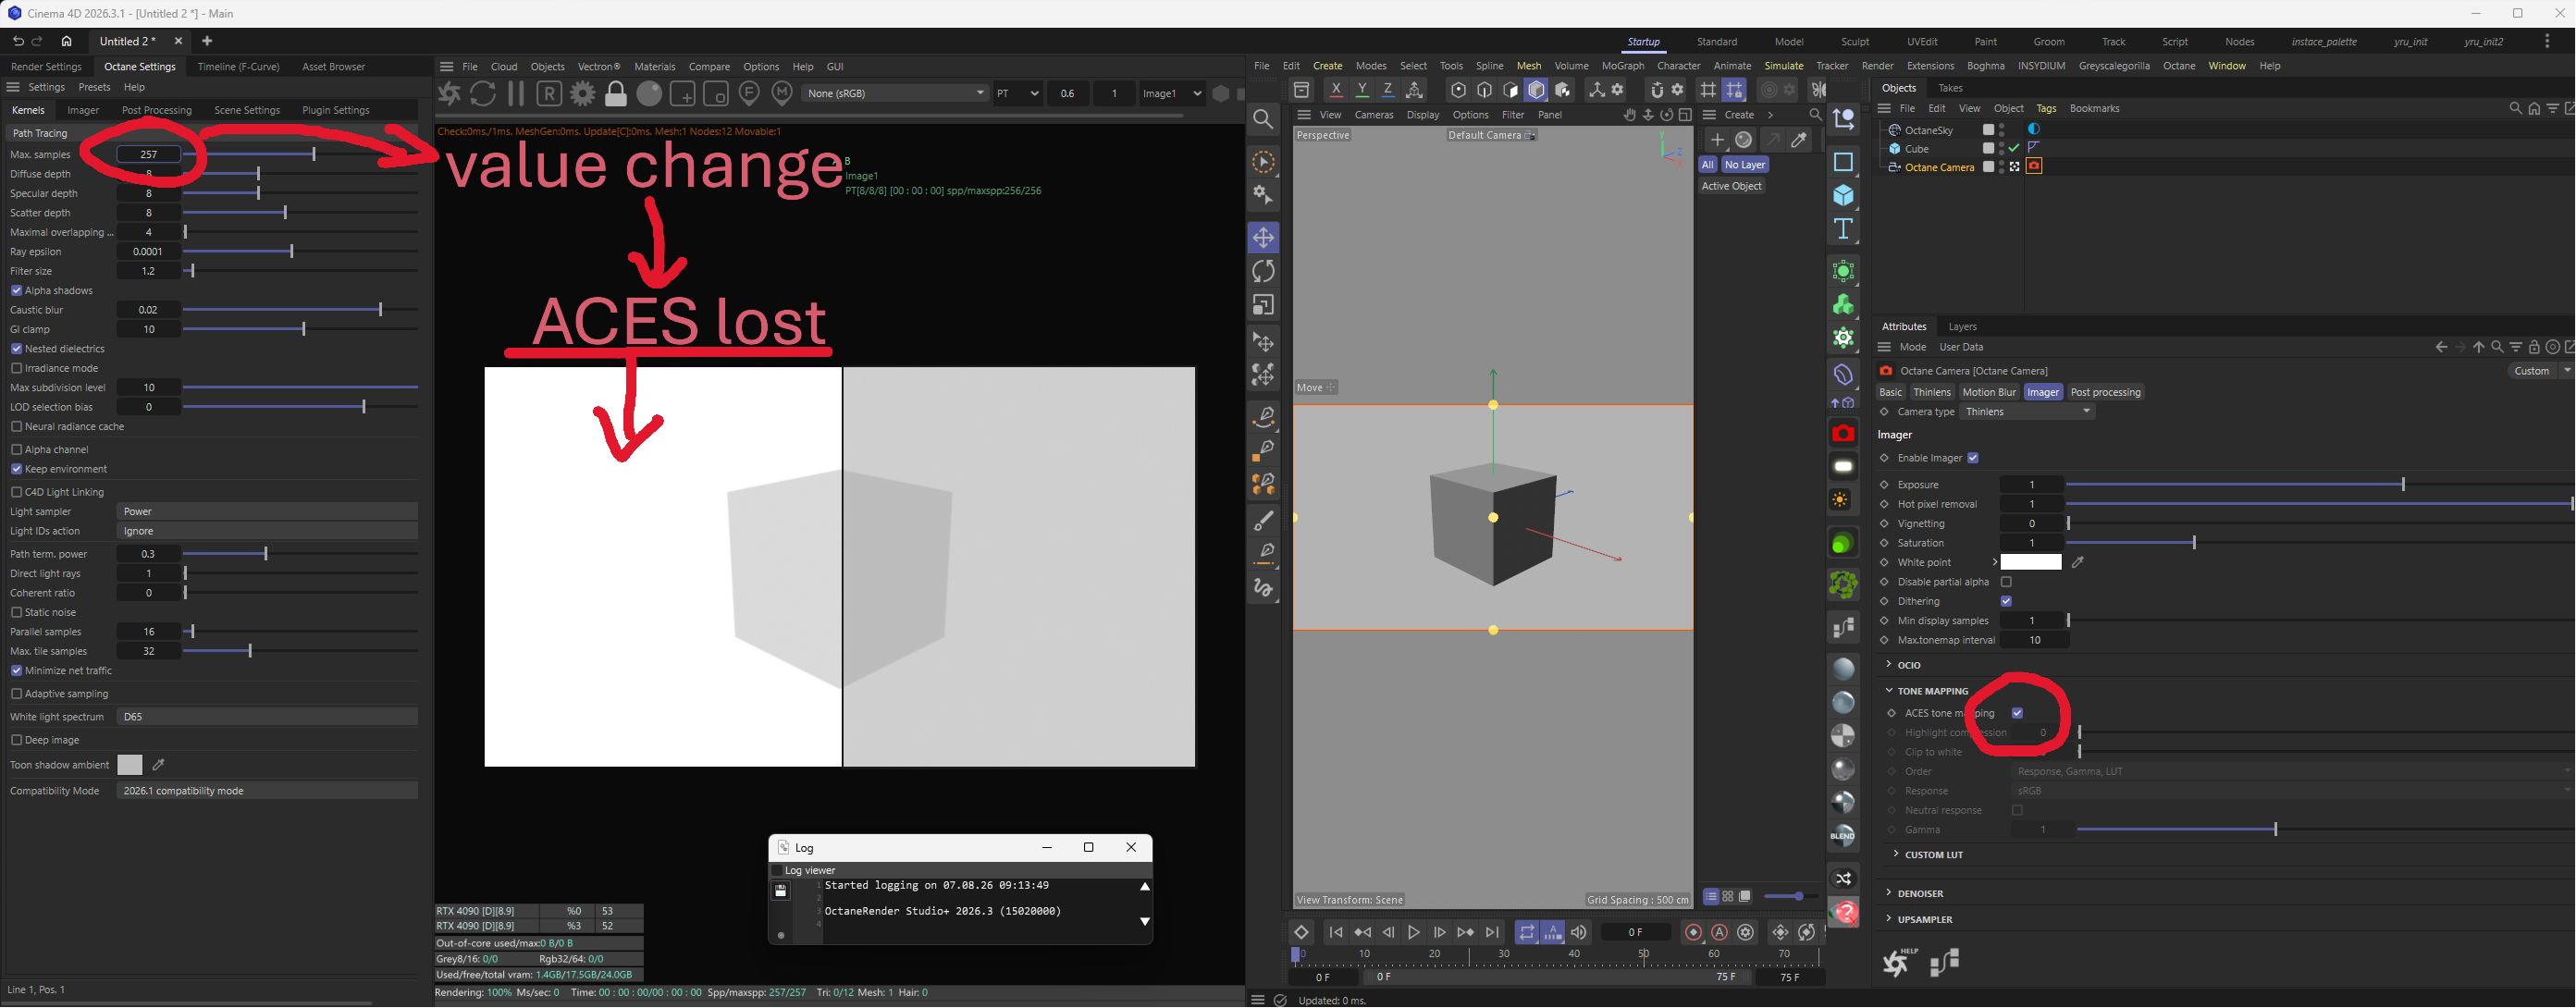Screen dimensions: 2576x1008
Task: Toggle Z axis lock
Action: 1388,90
